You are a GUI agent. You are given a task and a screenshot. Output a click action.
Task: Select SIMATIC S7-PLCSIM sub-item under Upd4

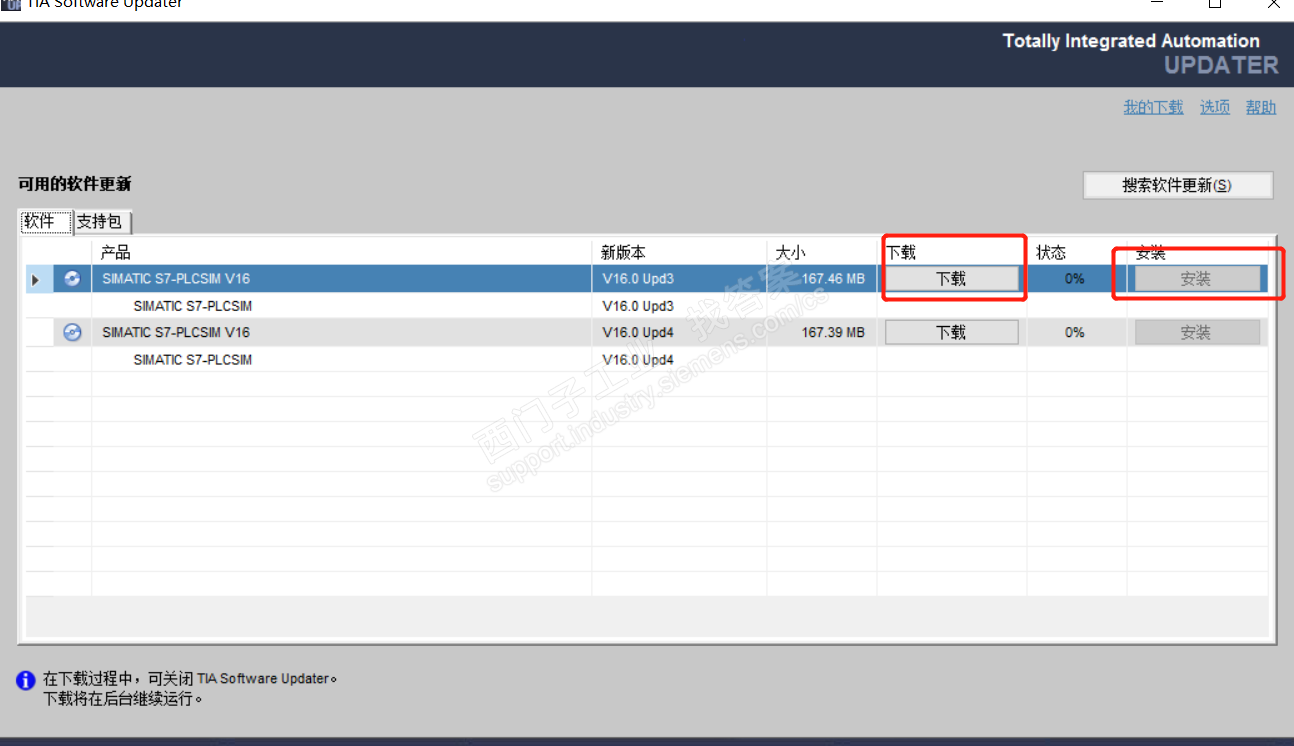193,360
